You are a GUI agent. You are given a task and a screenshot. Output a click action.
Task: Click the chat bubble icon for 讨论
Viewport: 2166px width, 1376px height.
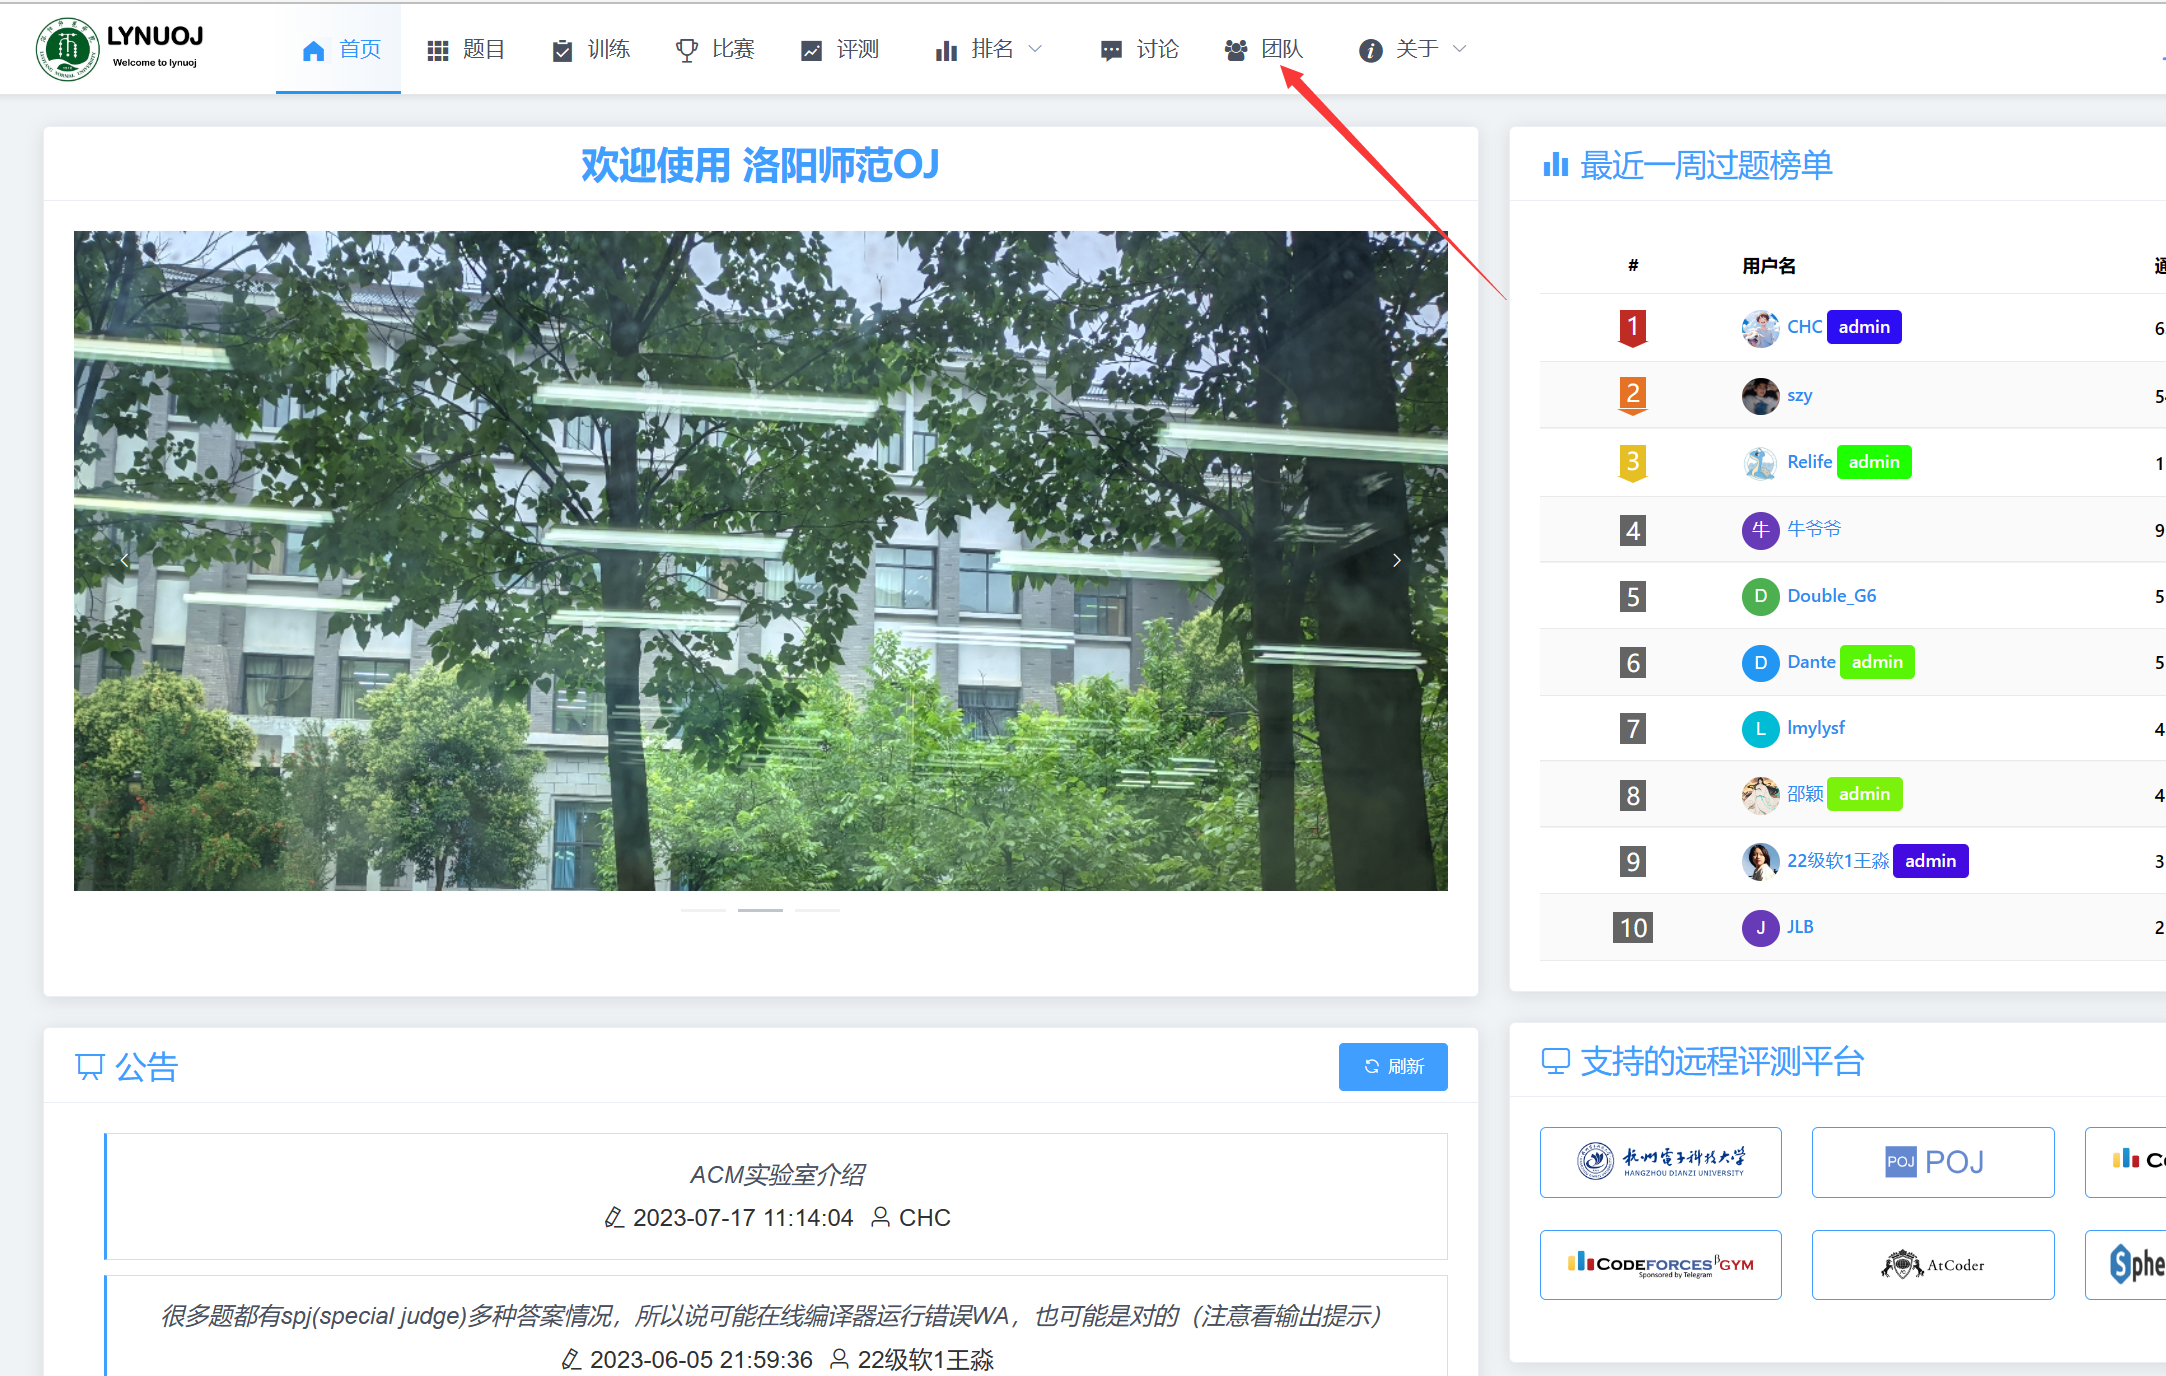[1111, 50]
